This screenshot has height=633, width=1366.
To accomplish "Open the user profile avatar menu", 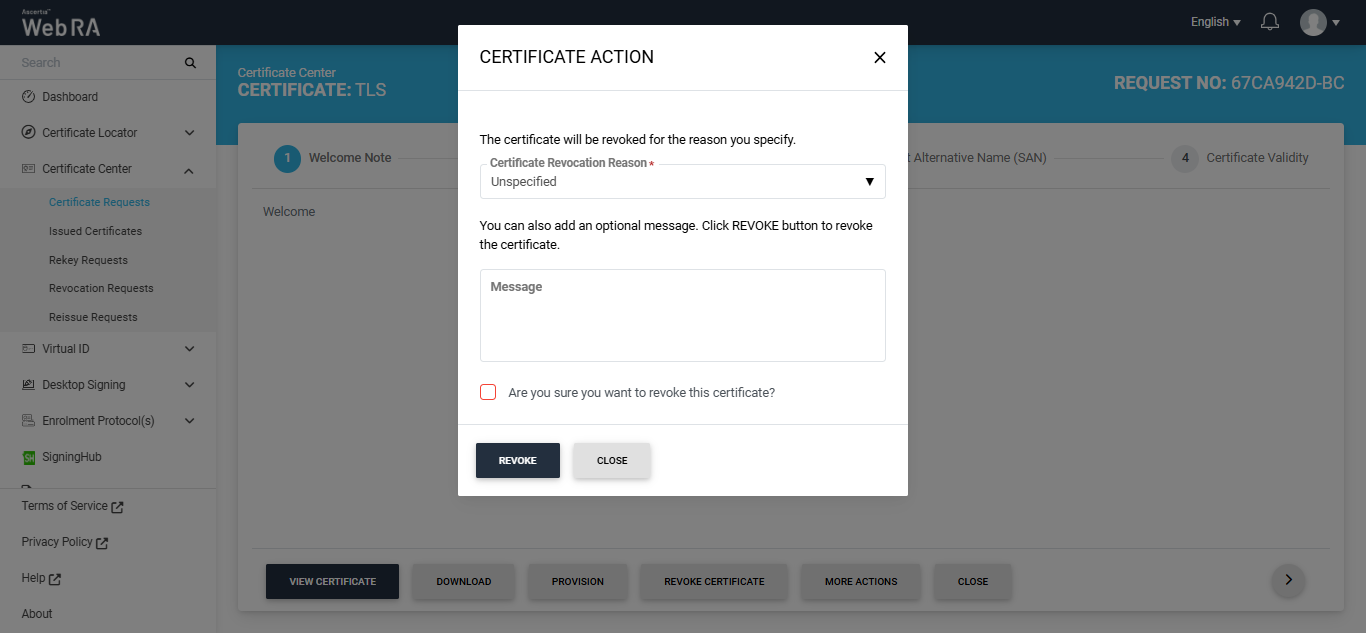I will click(x=1313, y=22).
